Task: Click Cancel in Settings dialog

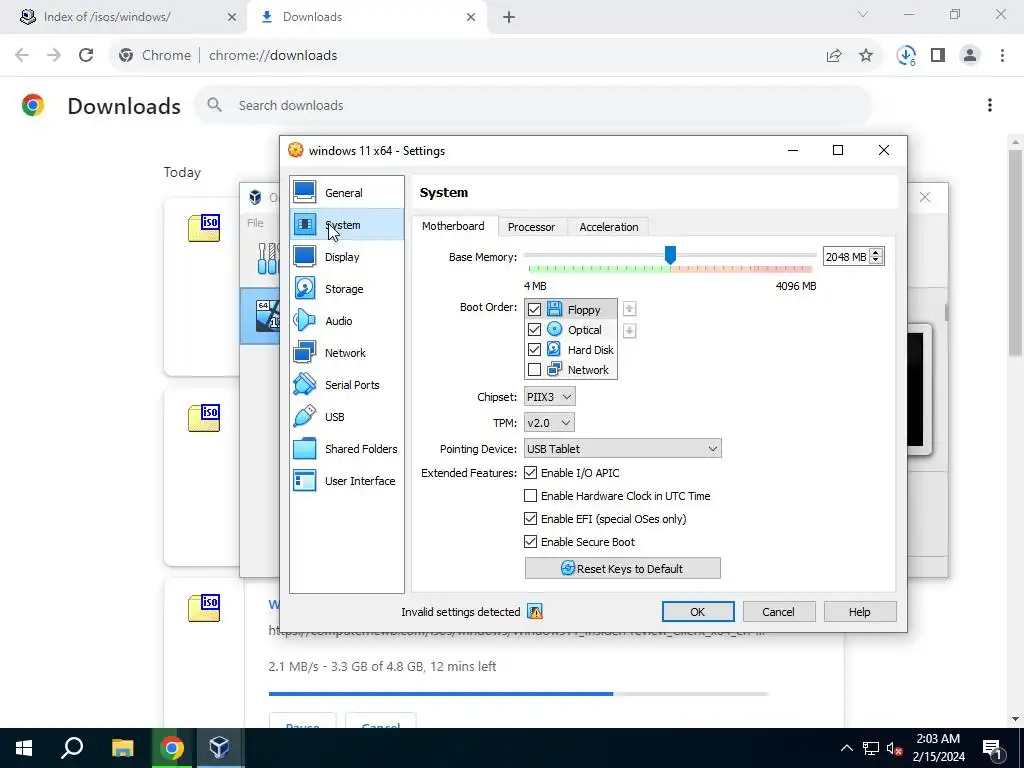Action: pos(778,612)
